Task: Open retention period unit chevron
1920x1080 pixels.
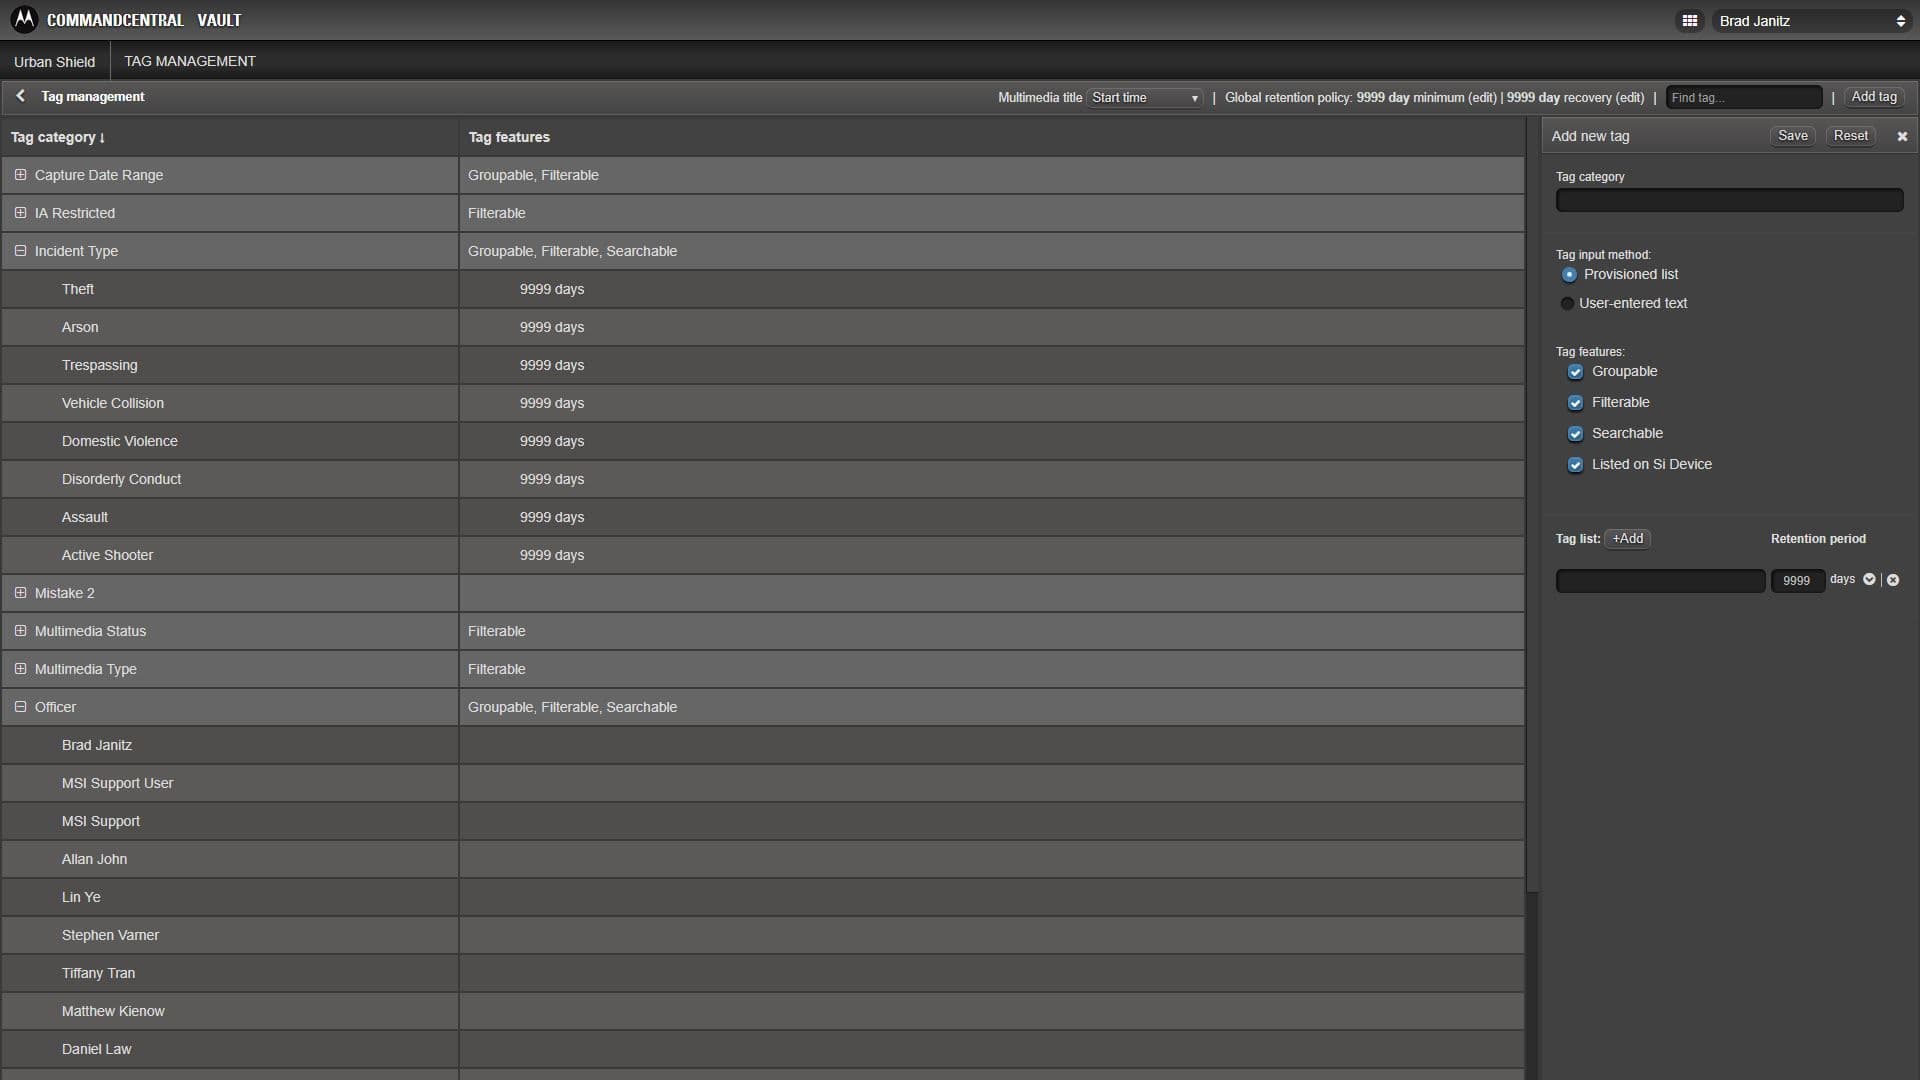Action: [1869, 579]
